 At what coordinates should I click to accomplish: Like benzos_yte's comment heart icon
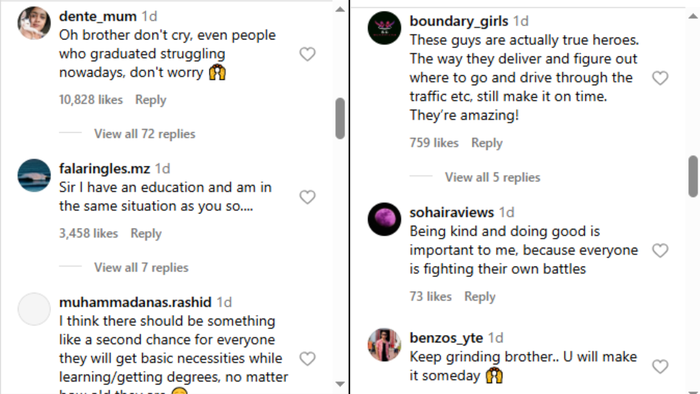660,366
